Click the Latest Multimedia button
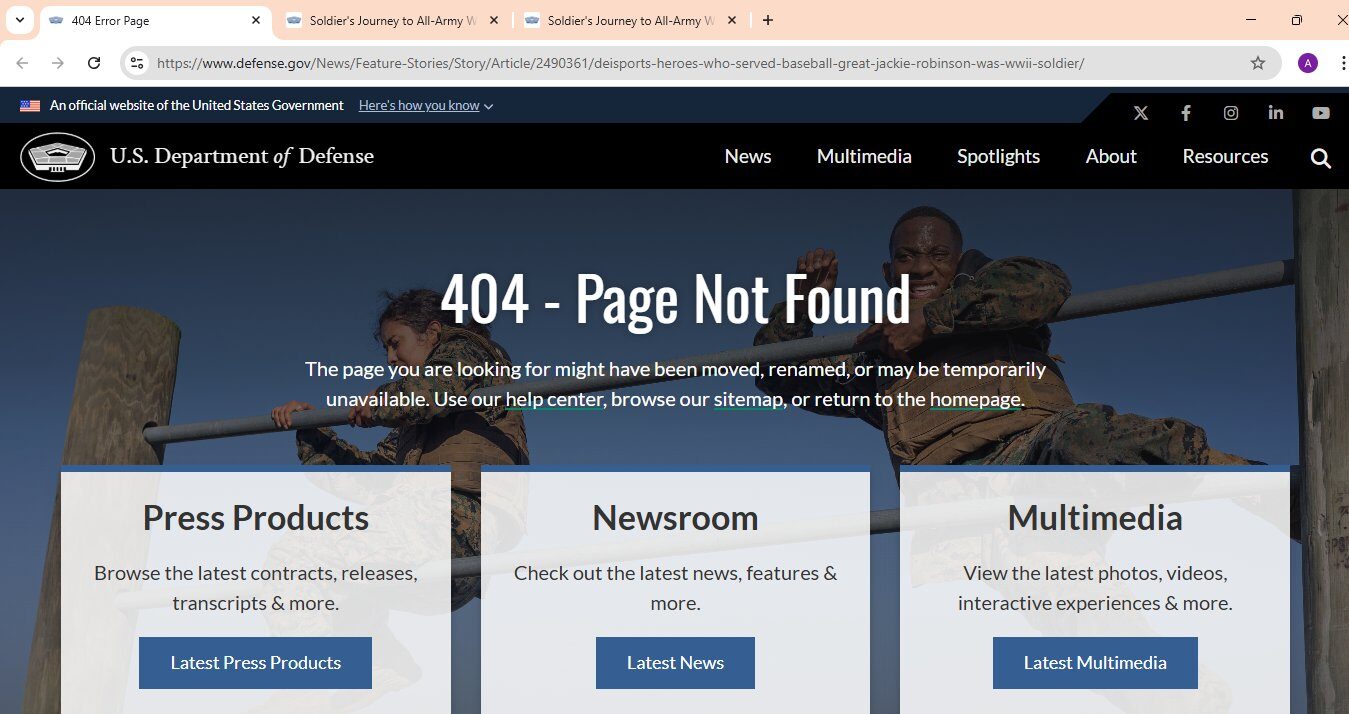 tap(1095, 663)
